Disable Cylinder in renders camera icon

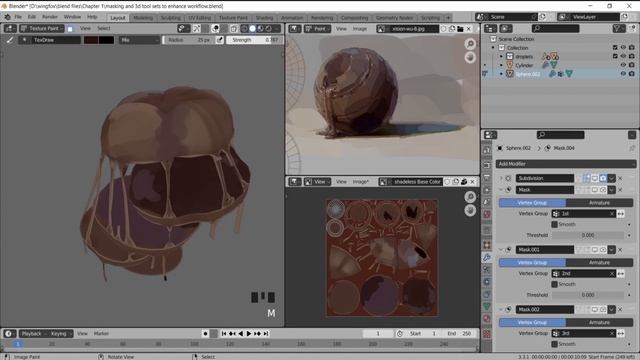631,65
